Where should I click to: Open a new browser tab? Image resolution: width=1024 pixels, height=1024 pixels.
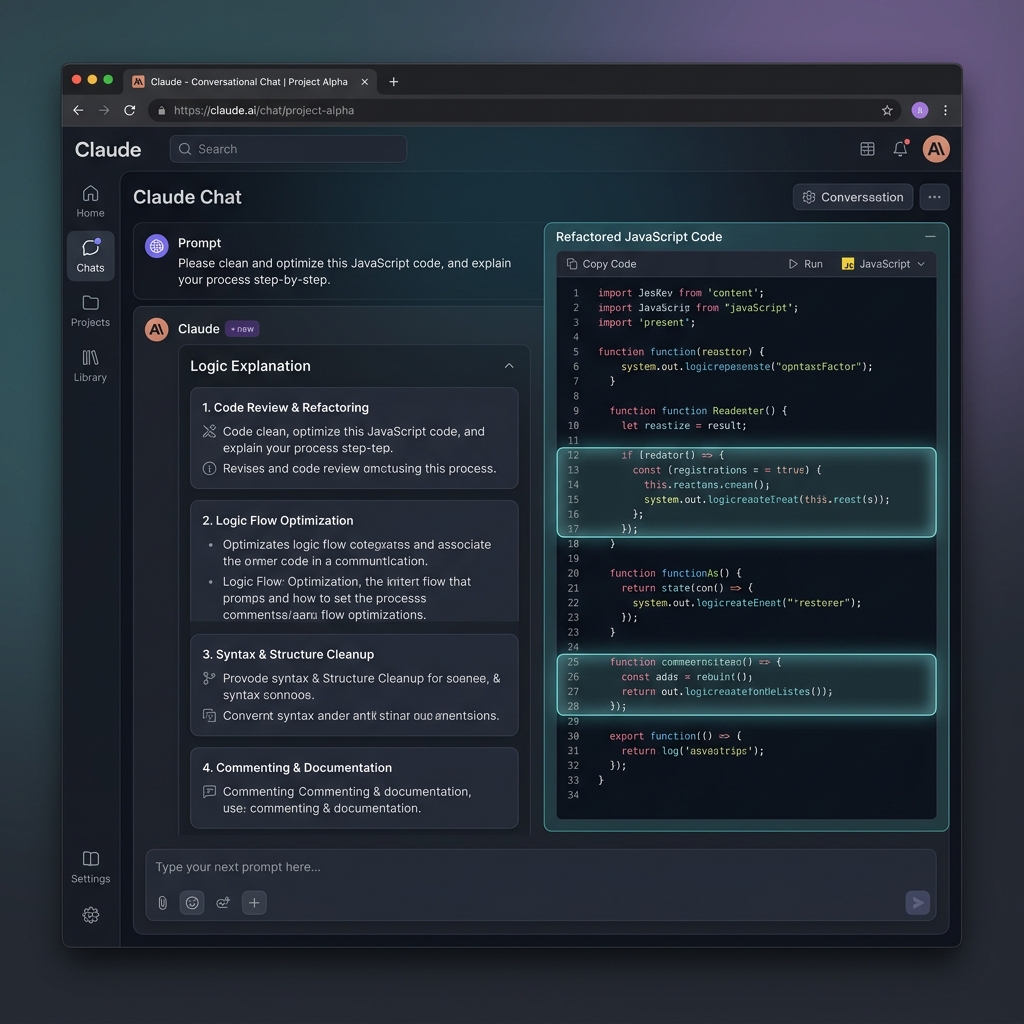393,82
